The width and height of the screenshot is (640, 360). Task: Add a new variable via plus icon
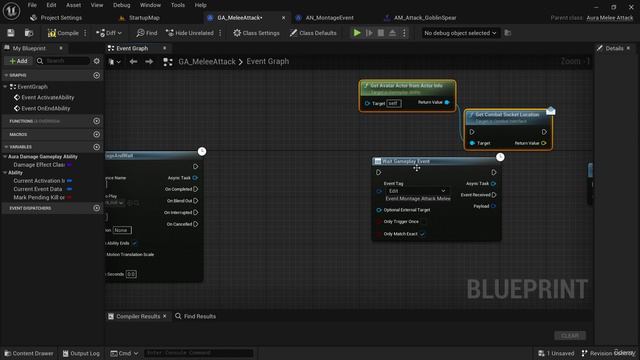(97, 147)
